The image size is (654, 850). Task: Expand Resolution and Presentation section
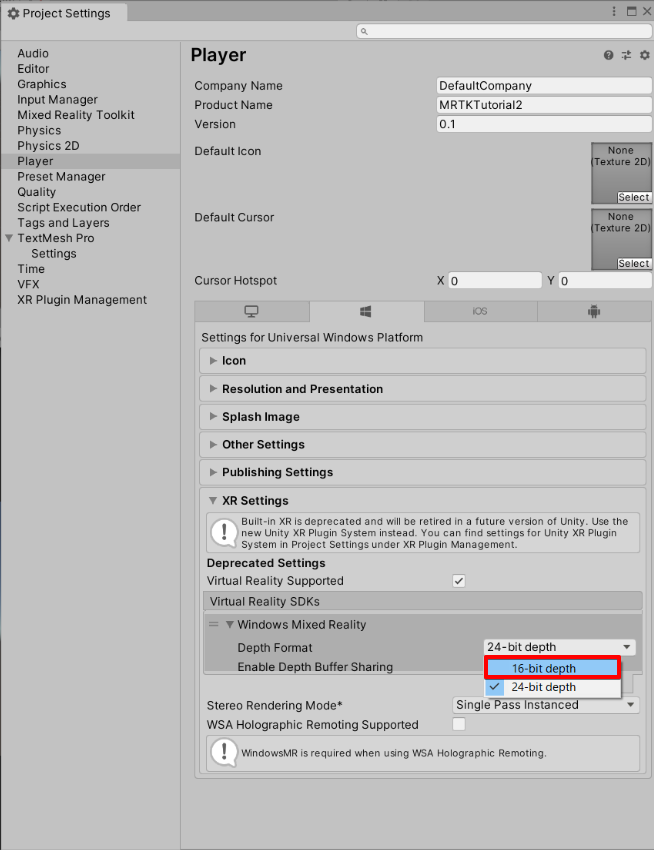coord(422,389)
